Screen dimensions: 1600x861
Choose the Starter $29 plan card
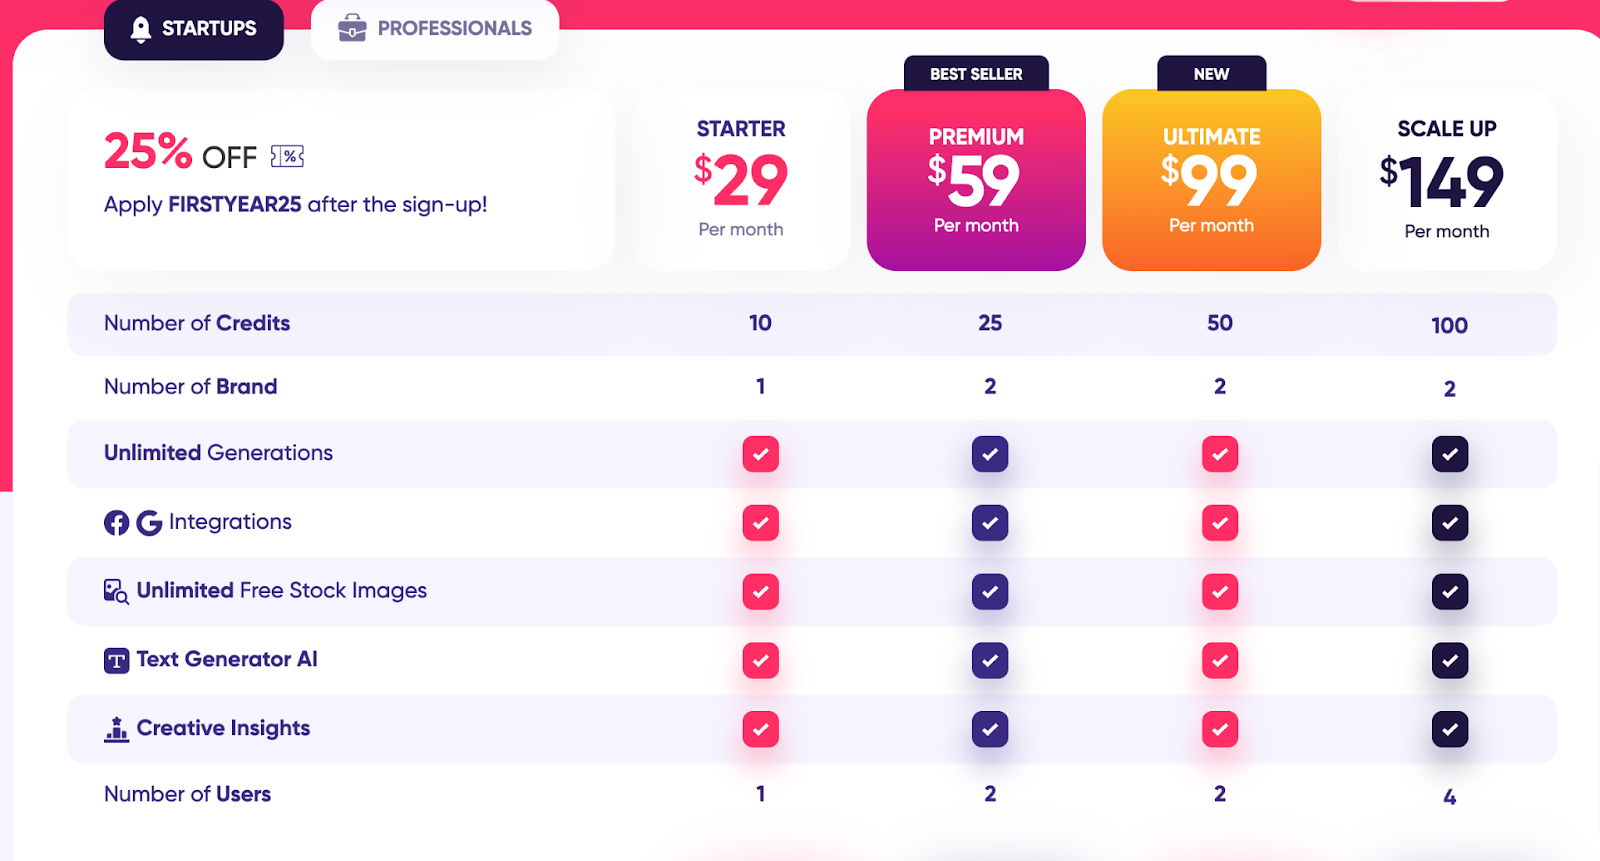tap(741, 180)
